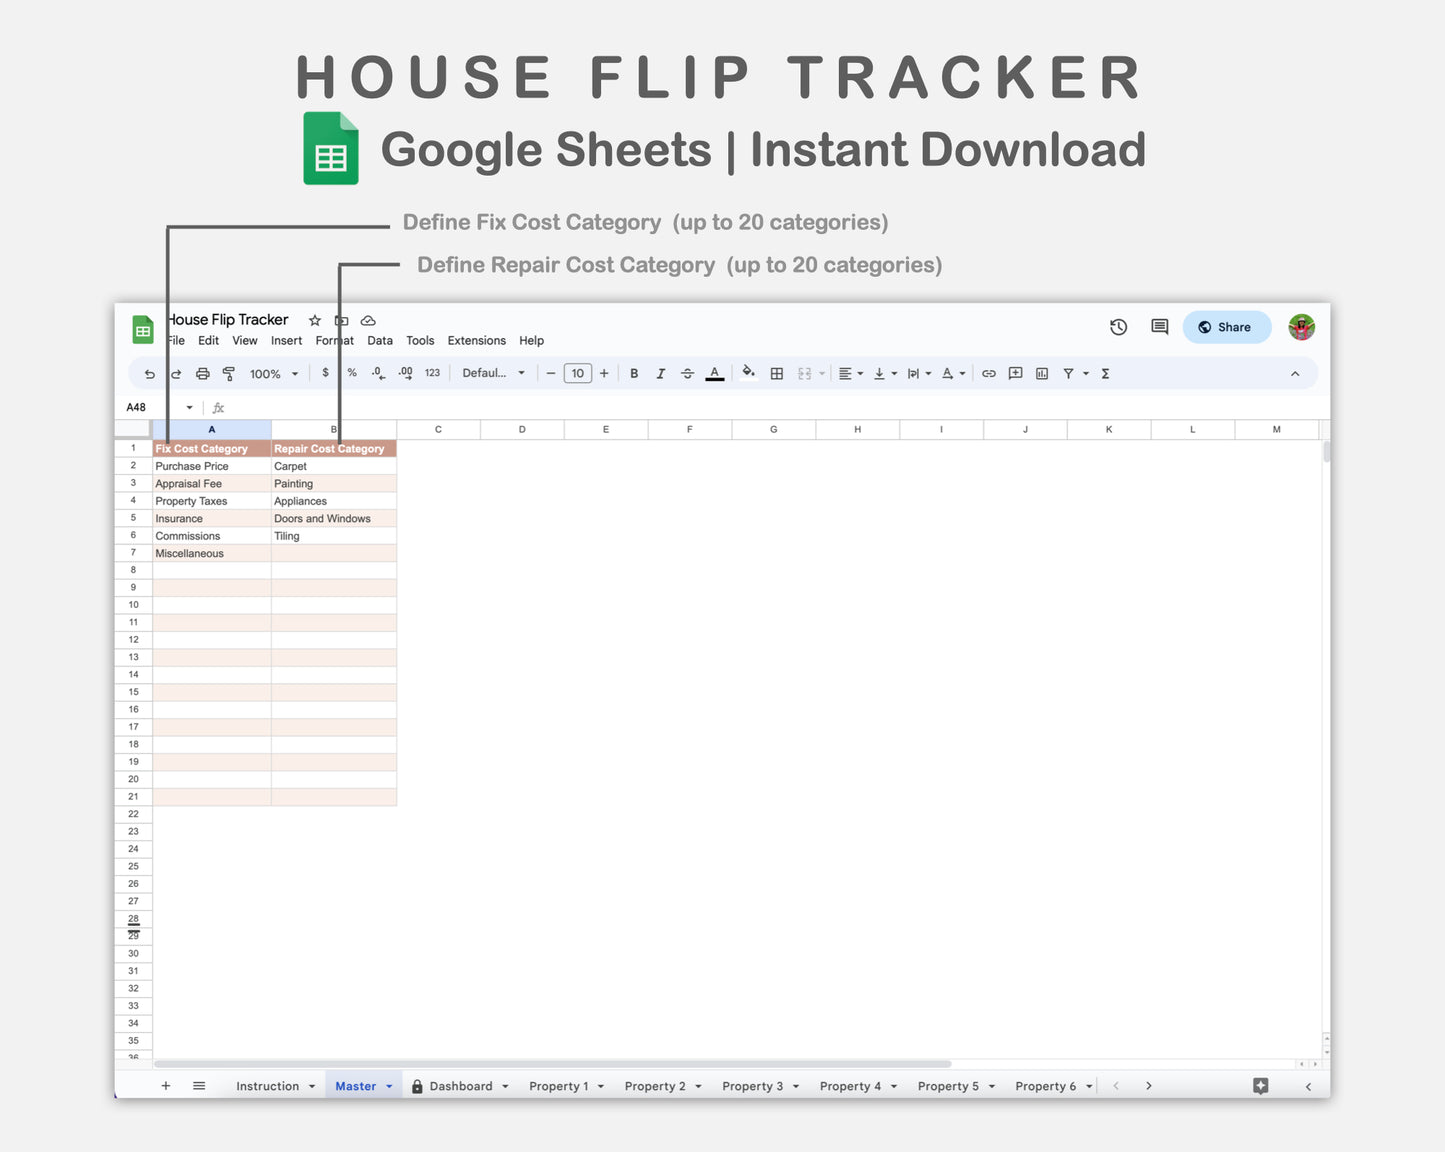Toggle bold formatting
Image resolution: width=1445 pixels, height=1152 pixels.
634,373
